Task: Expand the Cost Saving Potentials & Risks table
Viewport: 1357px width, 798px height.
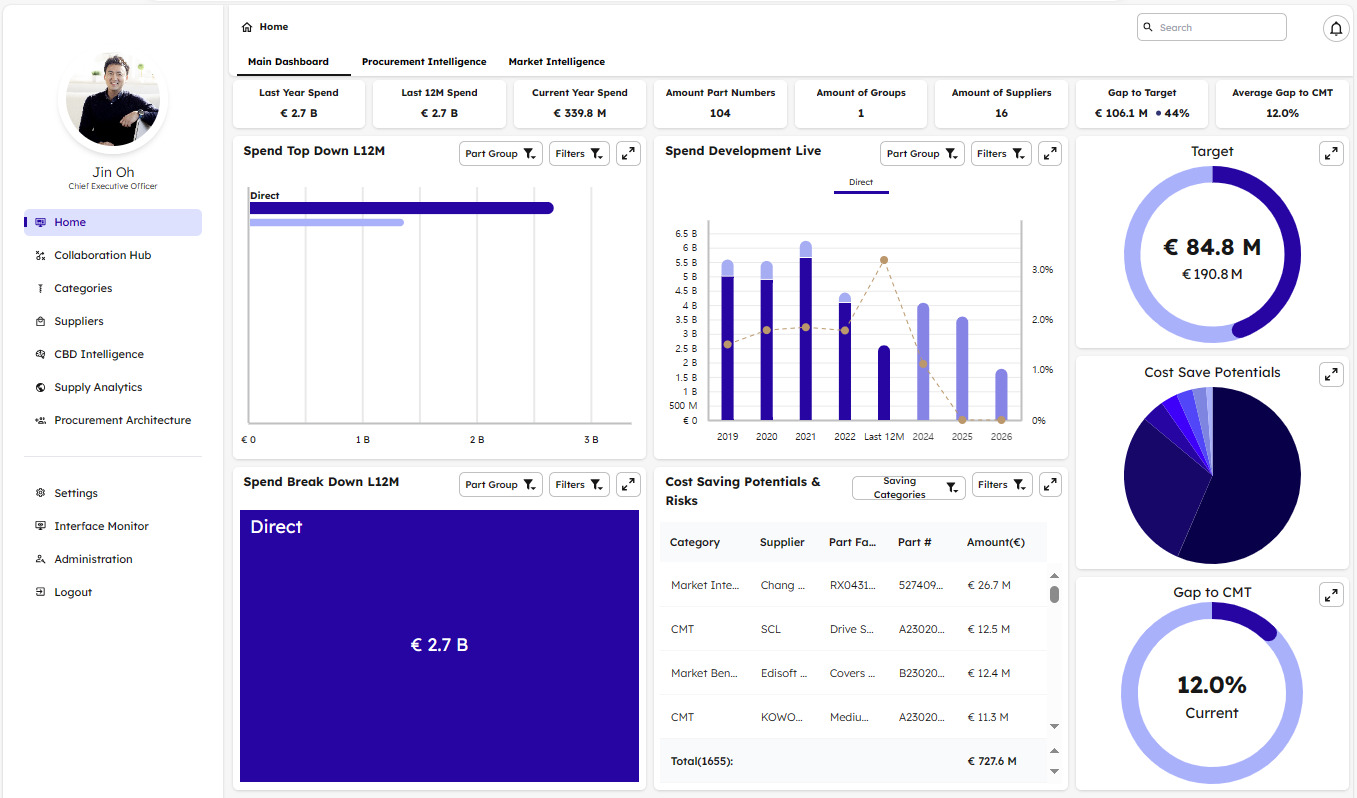Action: click(1049, 485)
